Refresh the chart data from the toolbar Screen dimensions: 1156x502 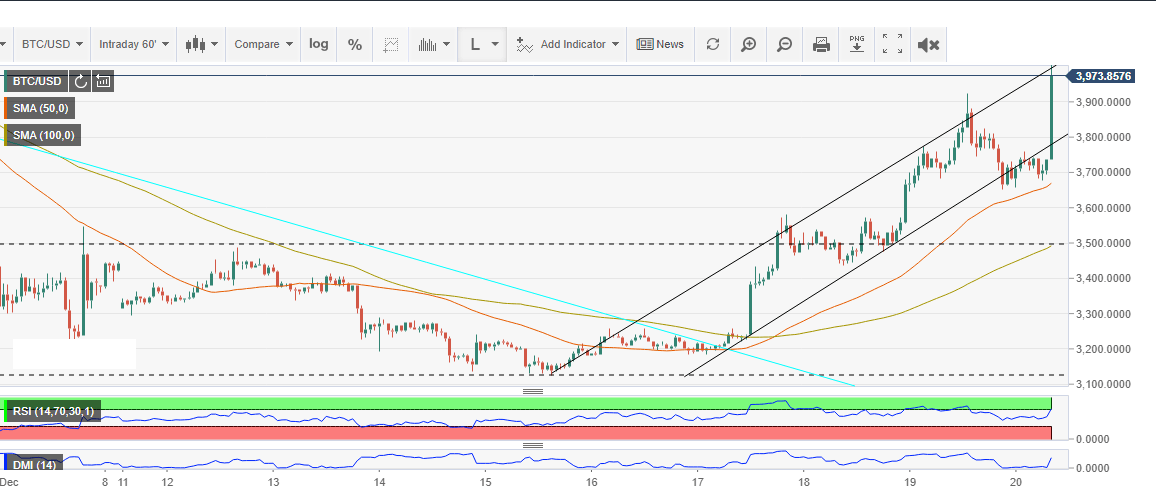(712, 44)
